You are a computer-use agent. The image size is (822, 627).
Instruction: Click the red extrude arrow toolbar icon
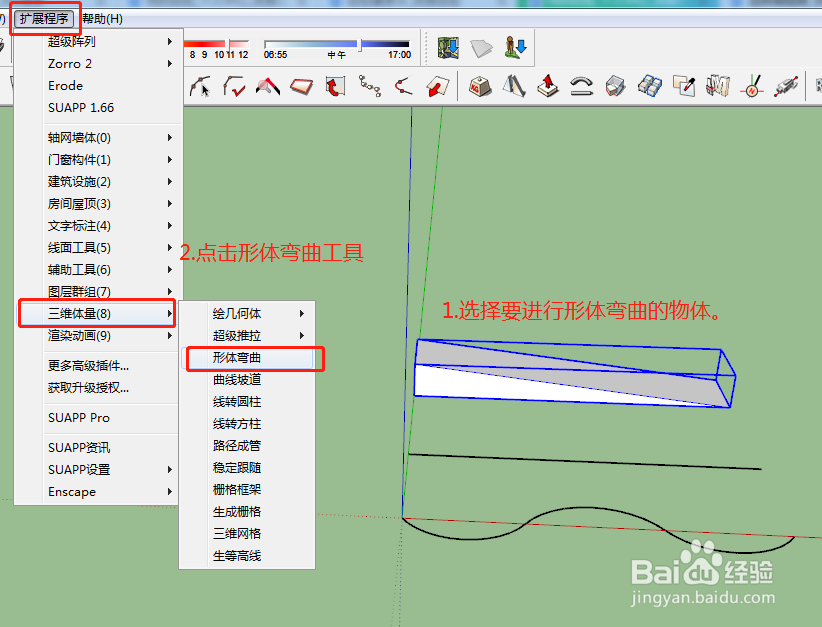click(x=545, y=87)
